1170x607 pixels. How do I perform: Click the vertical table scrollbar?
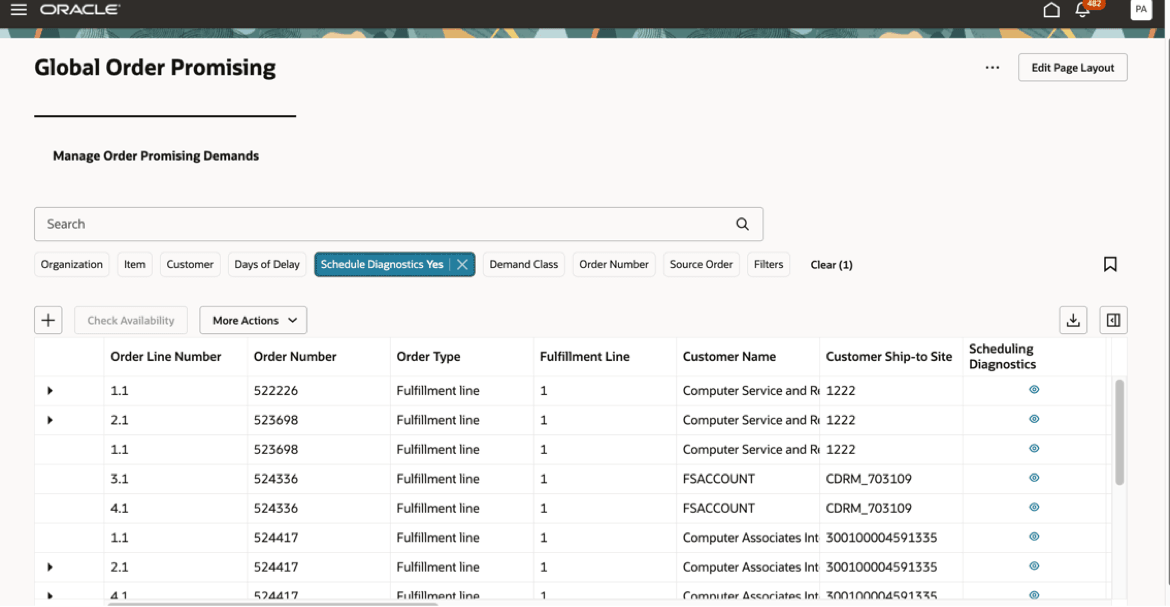coord(1119,432)
